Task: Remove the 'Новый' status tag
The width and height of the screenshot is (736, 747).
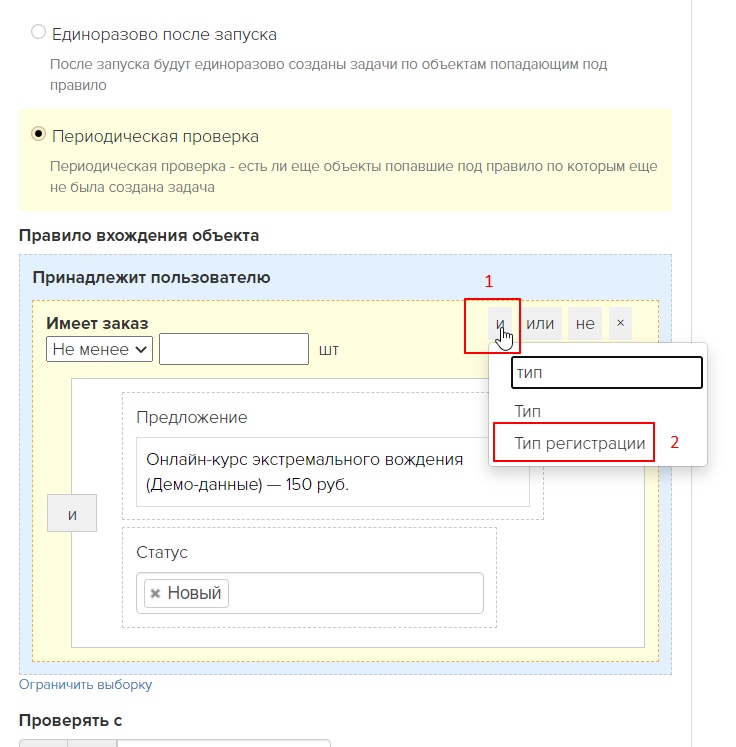Action: click(x=155, y=593)
